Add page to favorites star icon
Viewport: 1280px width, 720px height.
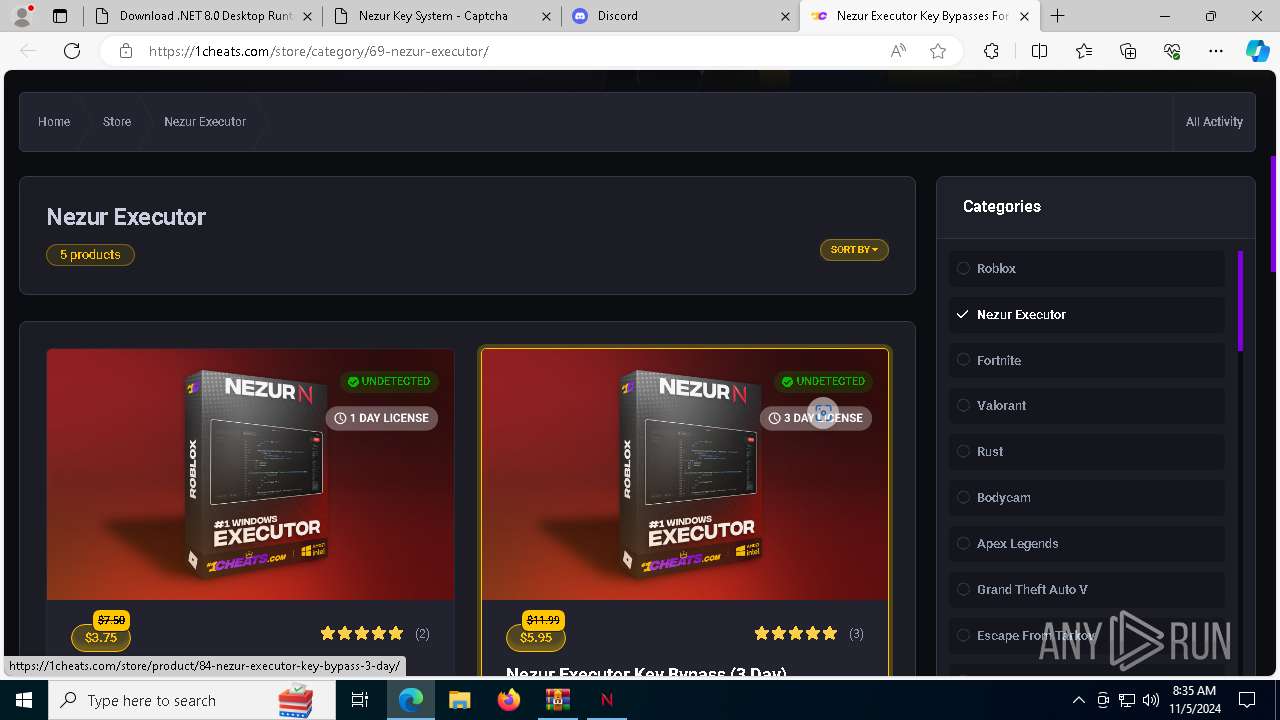(x=938, y=51)
